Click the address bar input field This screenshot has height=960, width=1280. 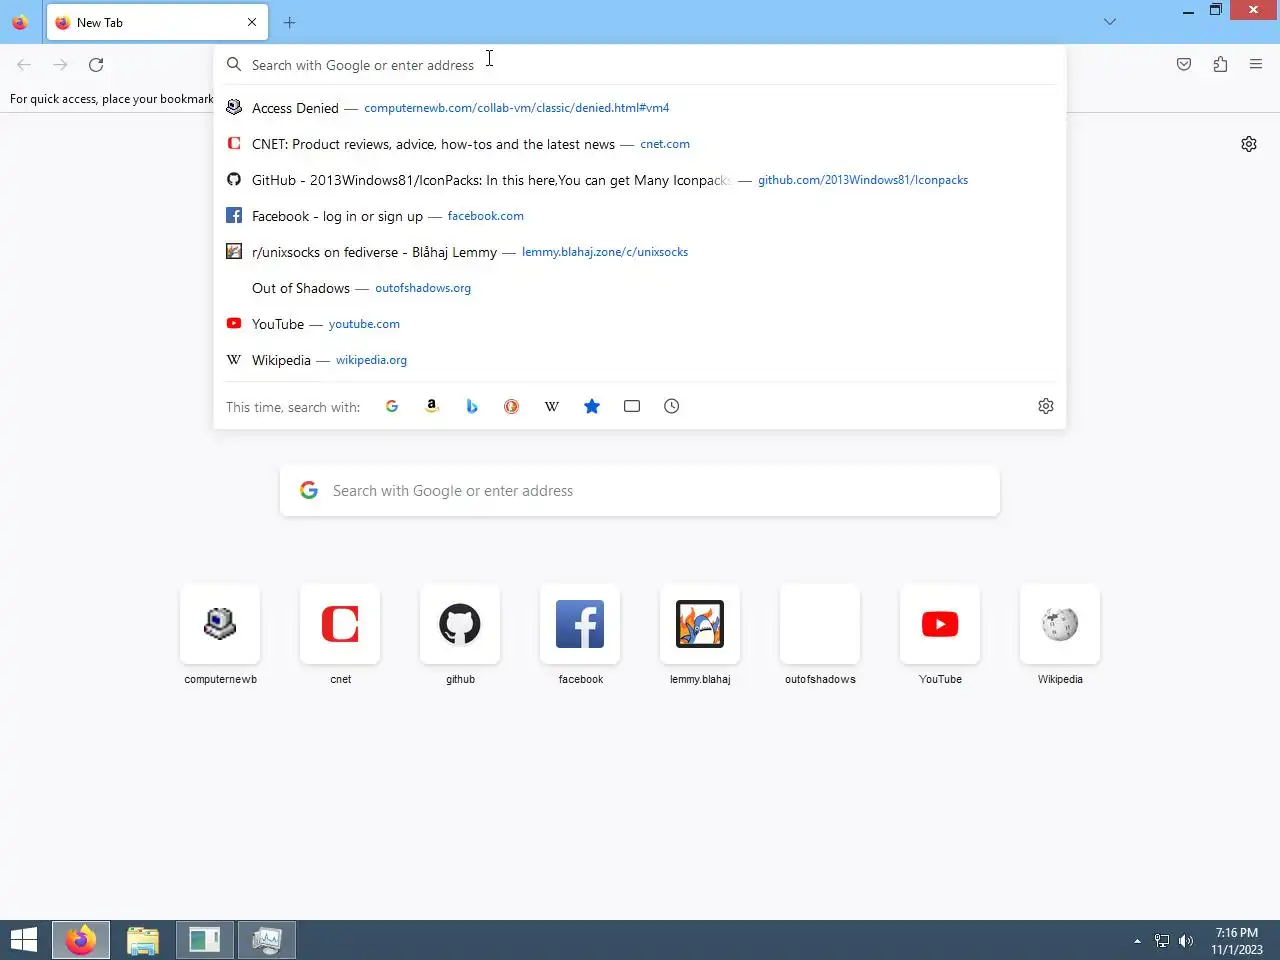point(640,65)
